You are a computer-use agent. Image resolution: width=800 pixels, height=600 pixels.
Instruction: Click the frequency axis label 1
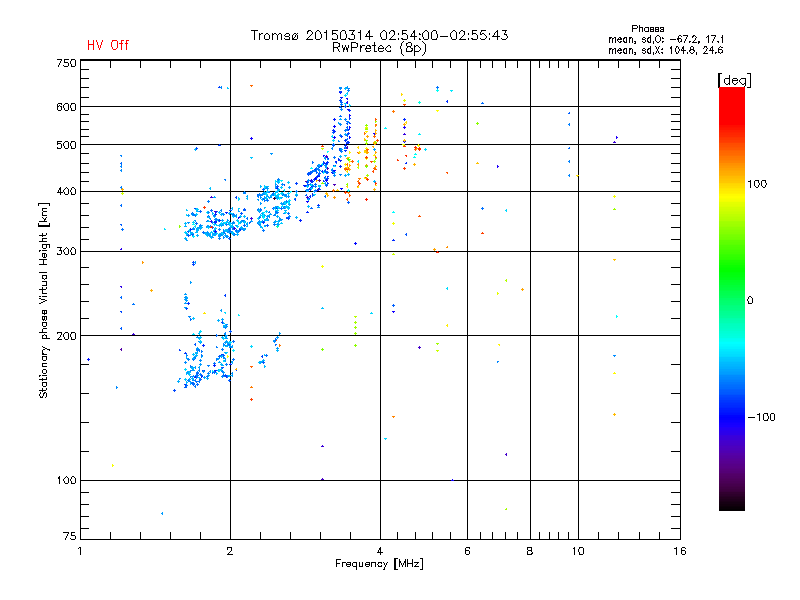point(80,551)
